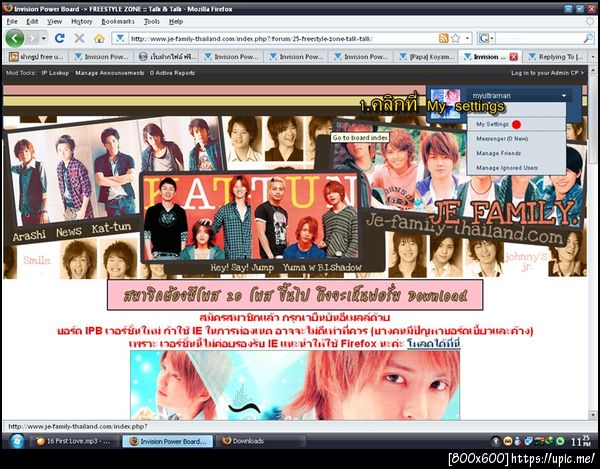Image resolution: width=600 pixels, height=469 pixels.
Task: Click in the Google search box
Action: [540, 39]
